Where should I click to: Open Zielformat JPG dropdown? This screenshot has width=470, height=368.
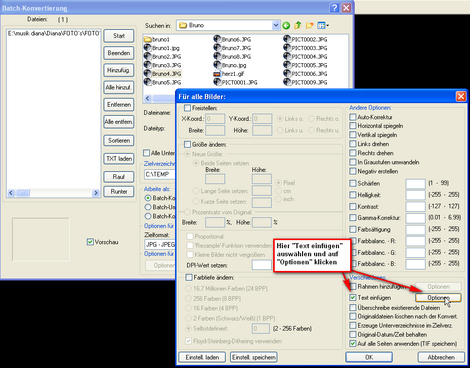point(160,244)
